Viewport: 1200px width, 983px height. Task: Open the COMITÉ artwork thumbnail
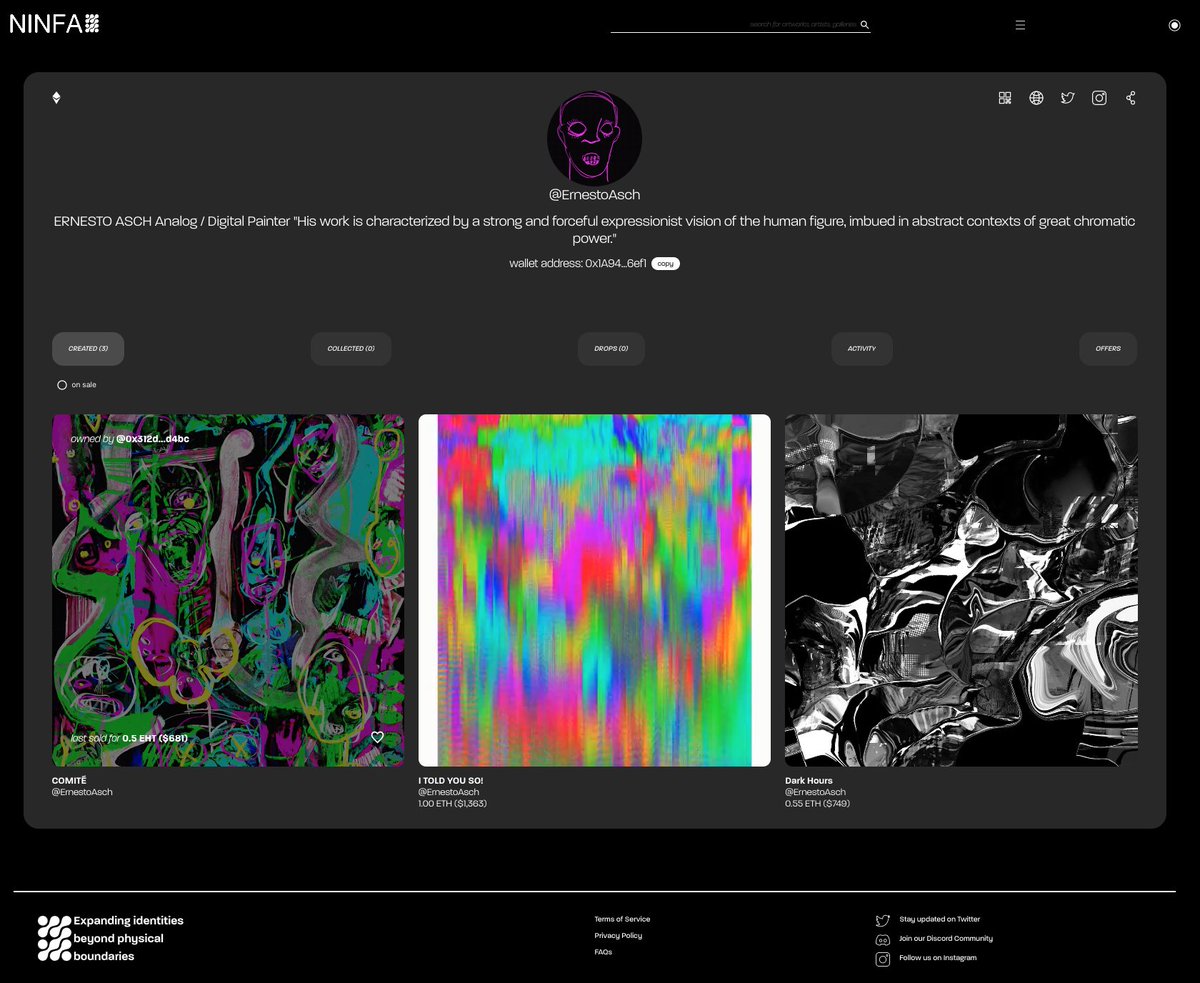pyautogui.click(x=228, y=590)
